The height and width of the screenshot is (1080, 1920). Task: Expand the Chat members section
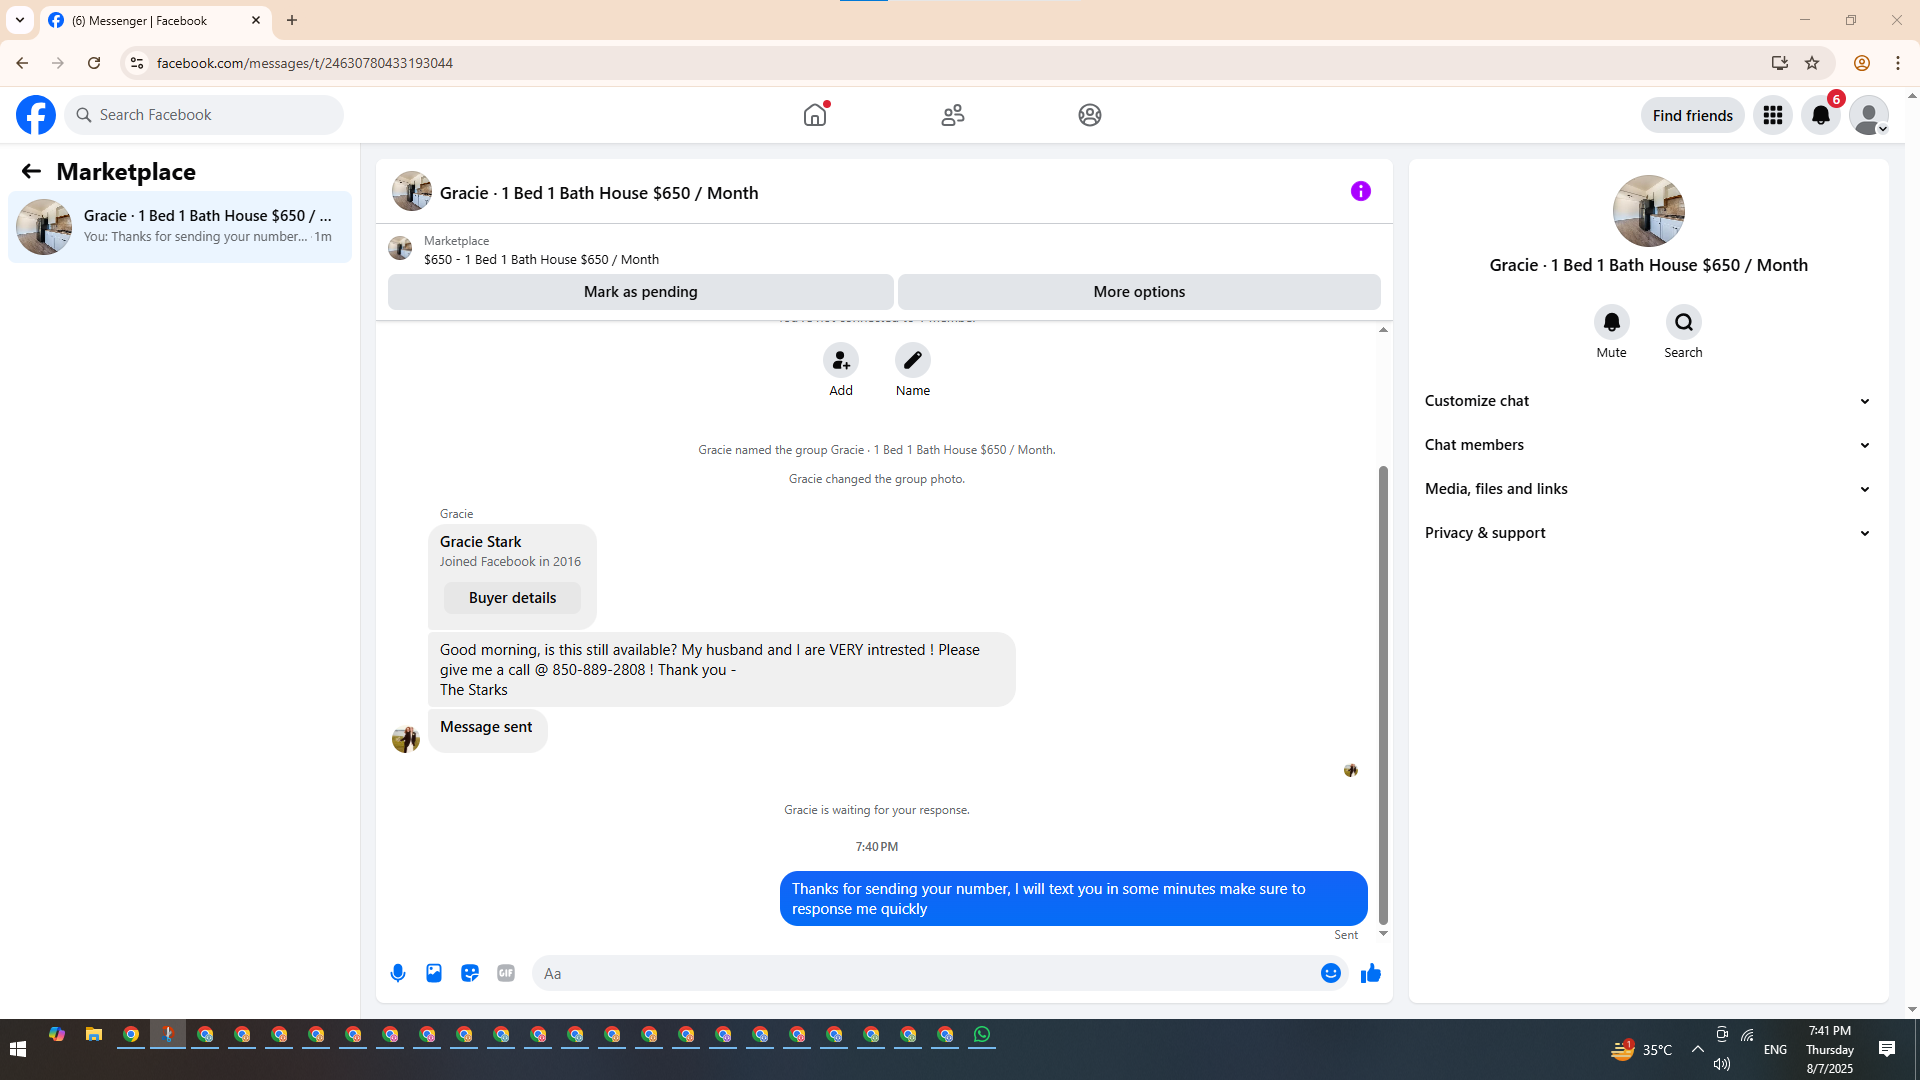pos(1648,445)
